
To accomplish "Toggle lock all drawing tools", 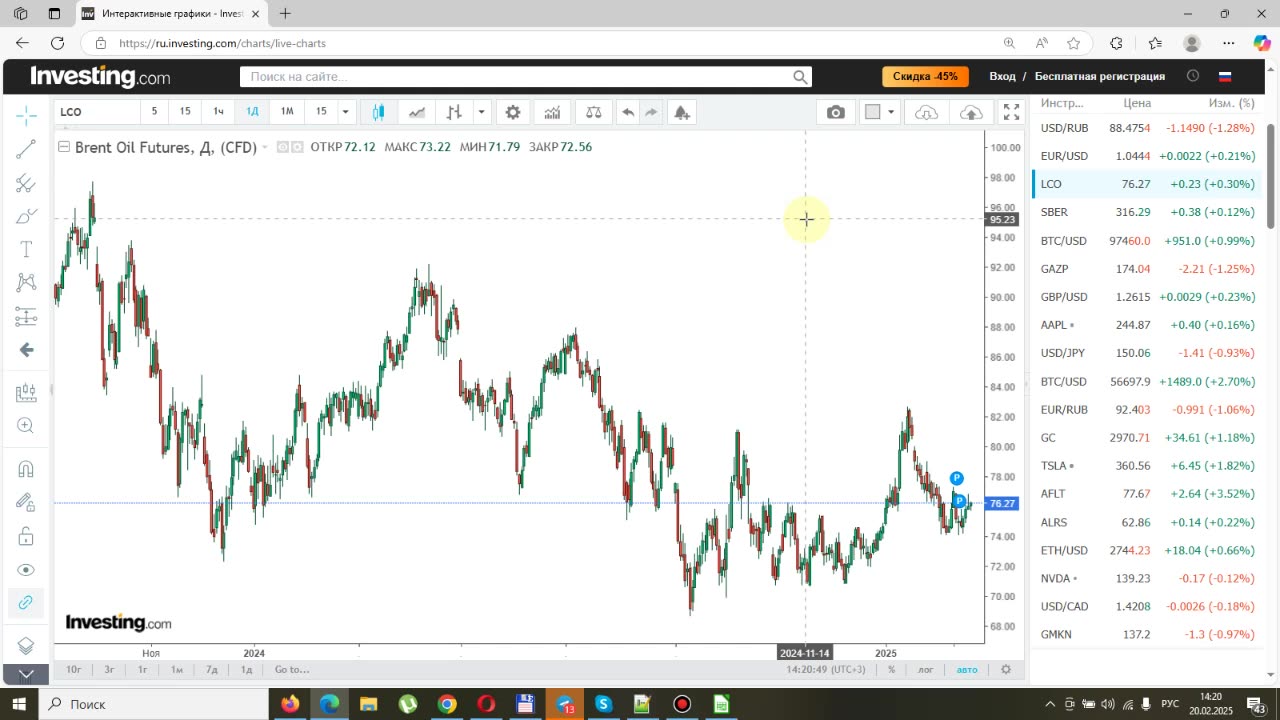I will 26,536.
